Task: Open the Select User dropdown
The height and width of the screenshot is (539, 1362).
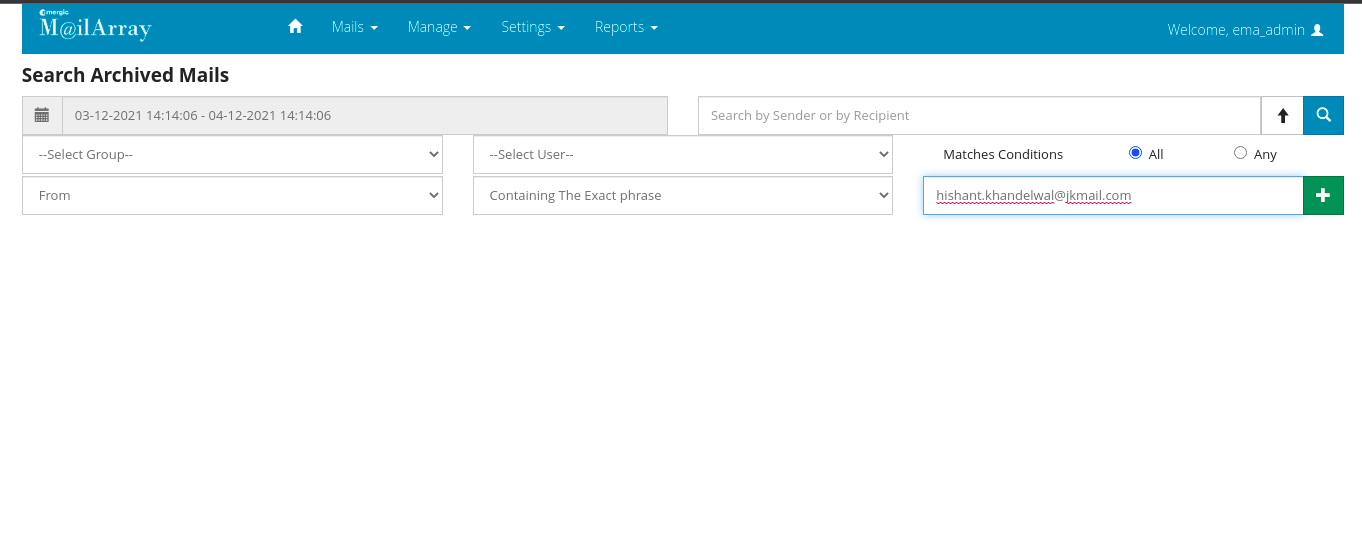Action: (683, 154)
